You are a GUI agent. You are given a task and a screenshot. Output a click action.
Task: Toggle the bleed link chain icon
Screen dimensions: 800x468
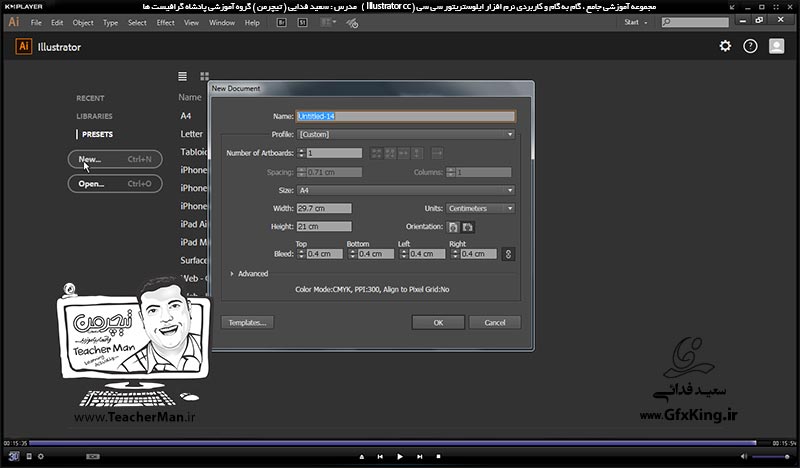(x=508, y=254)
